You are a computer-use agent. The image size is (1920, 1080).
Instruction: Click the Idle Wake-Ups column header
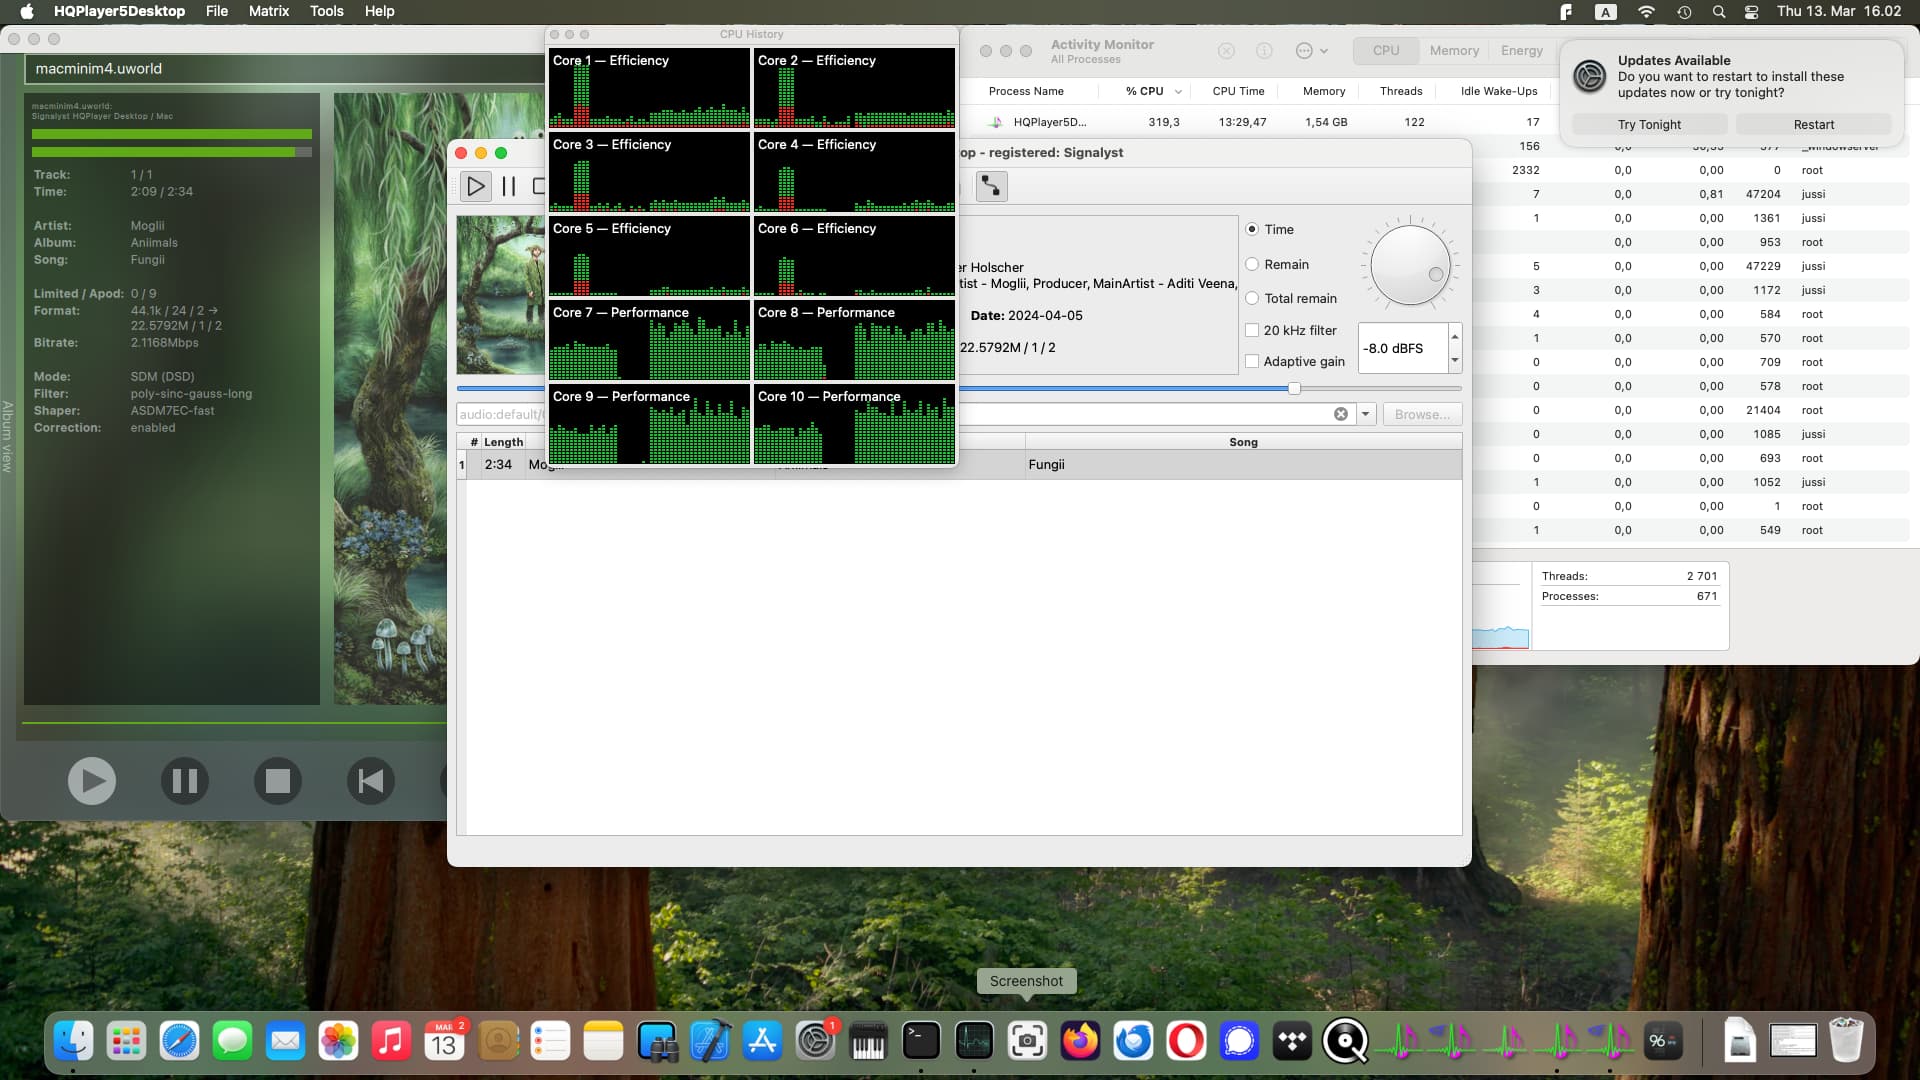point(1498,91)
